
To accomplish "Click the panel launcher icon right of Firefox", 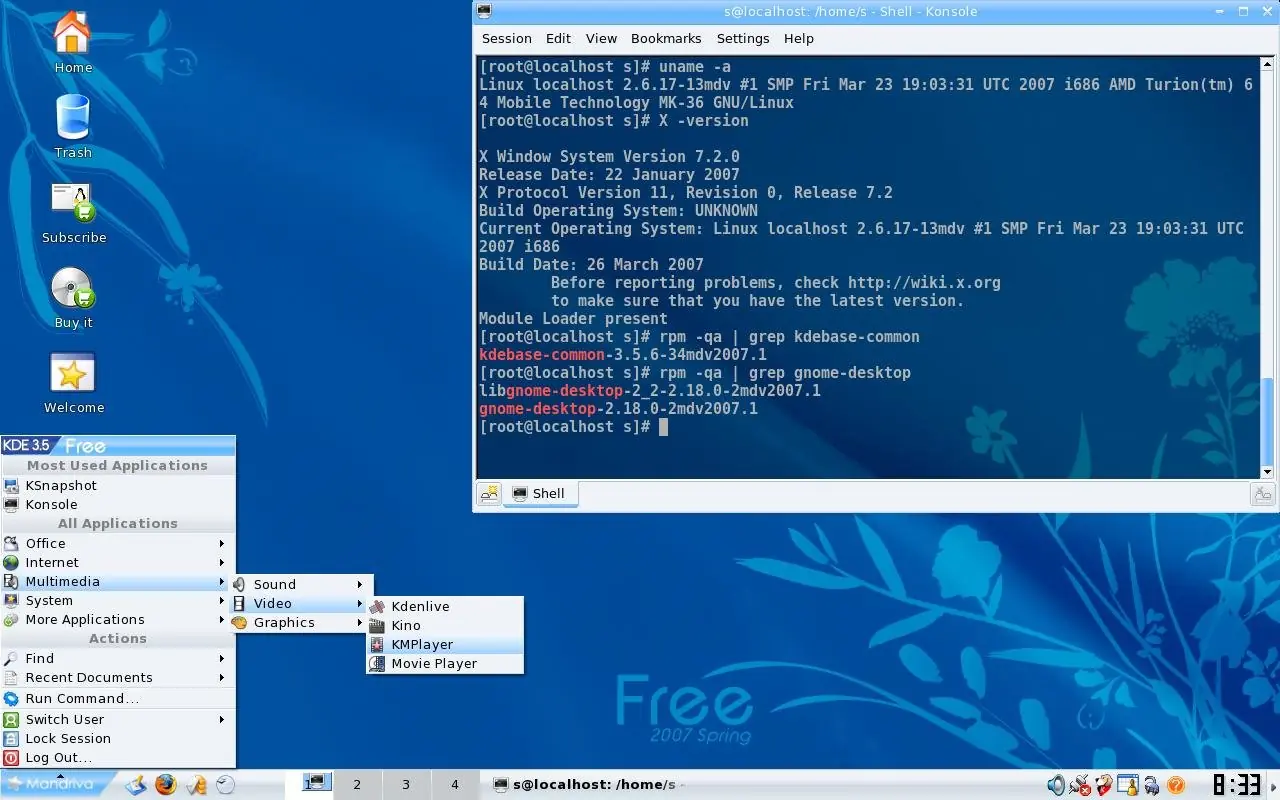I will coord(196,785).
